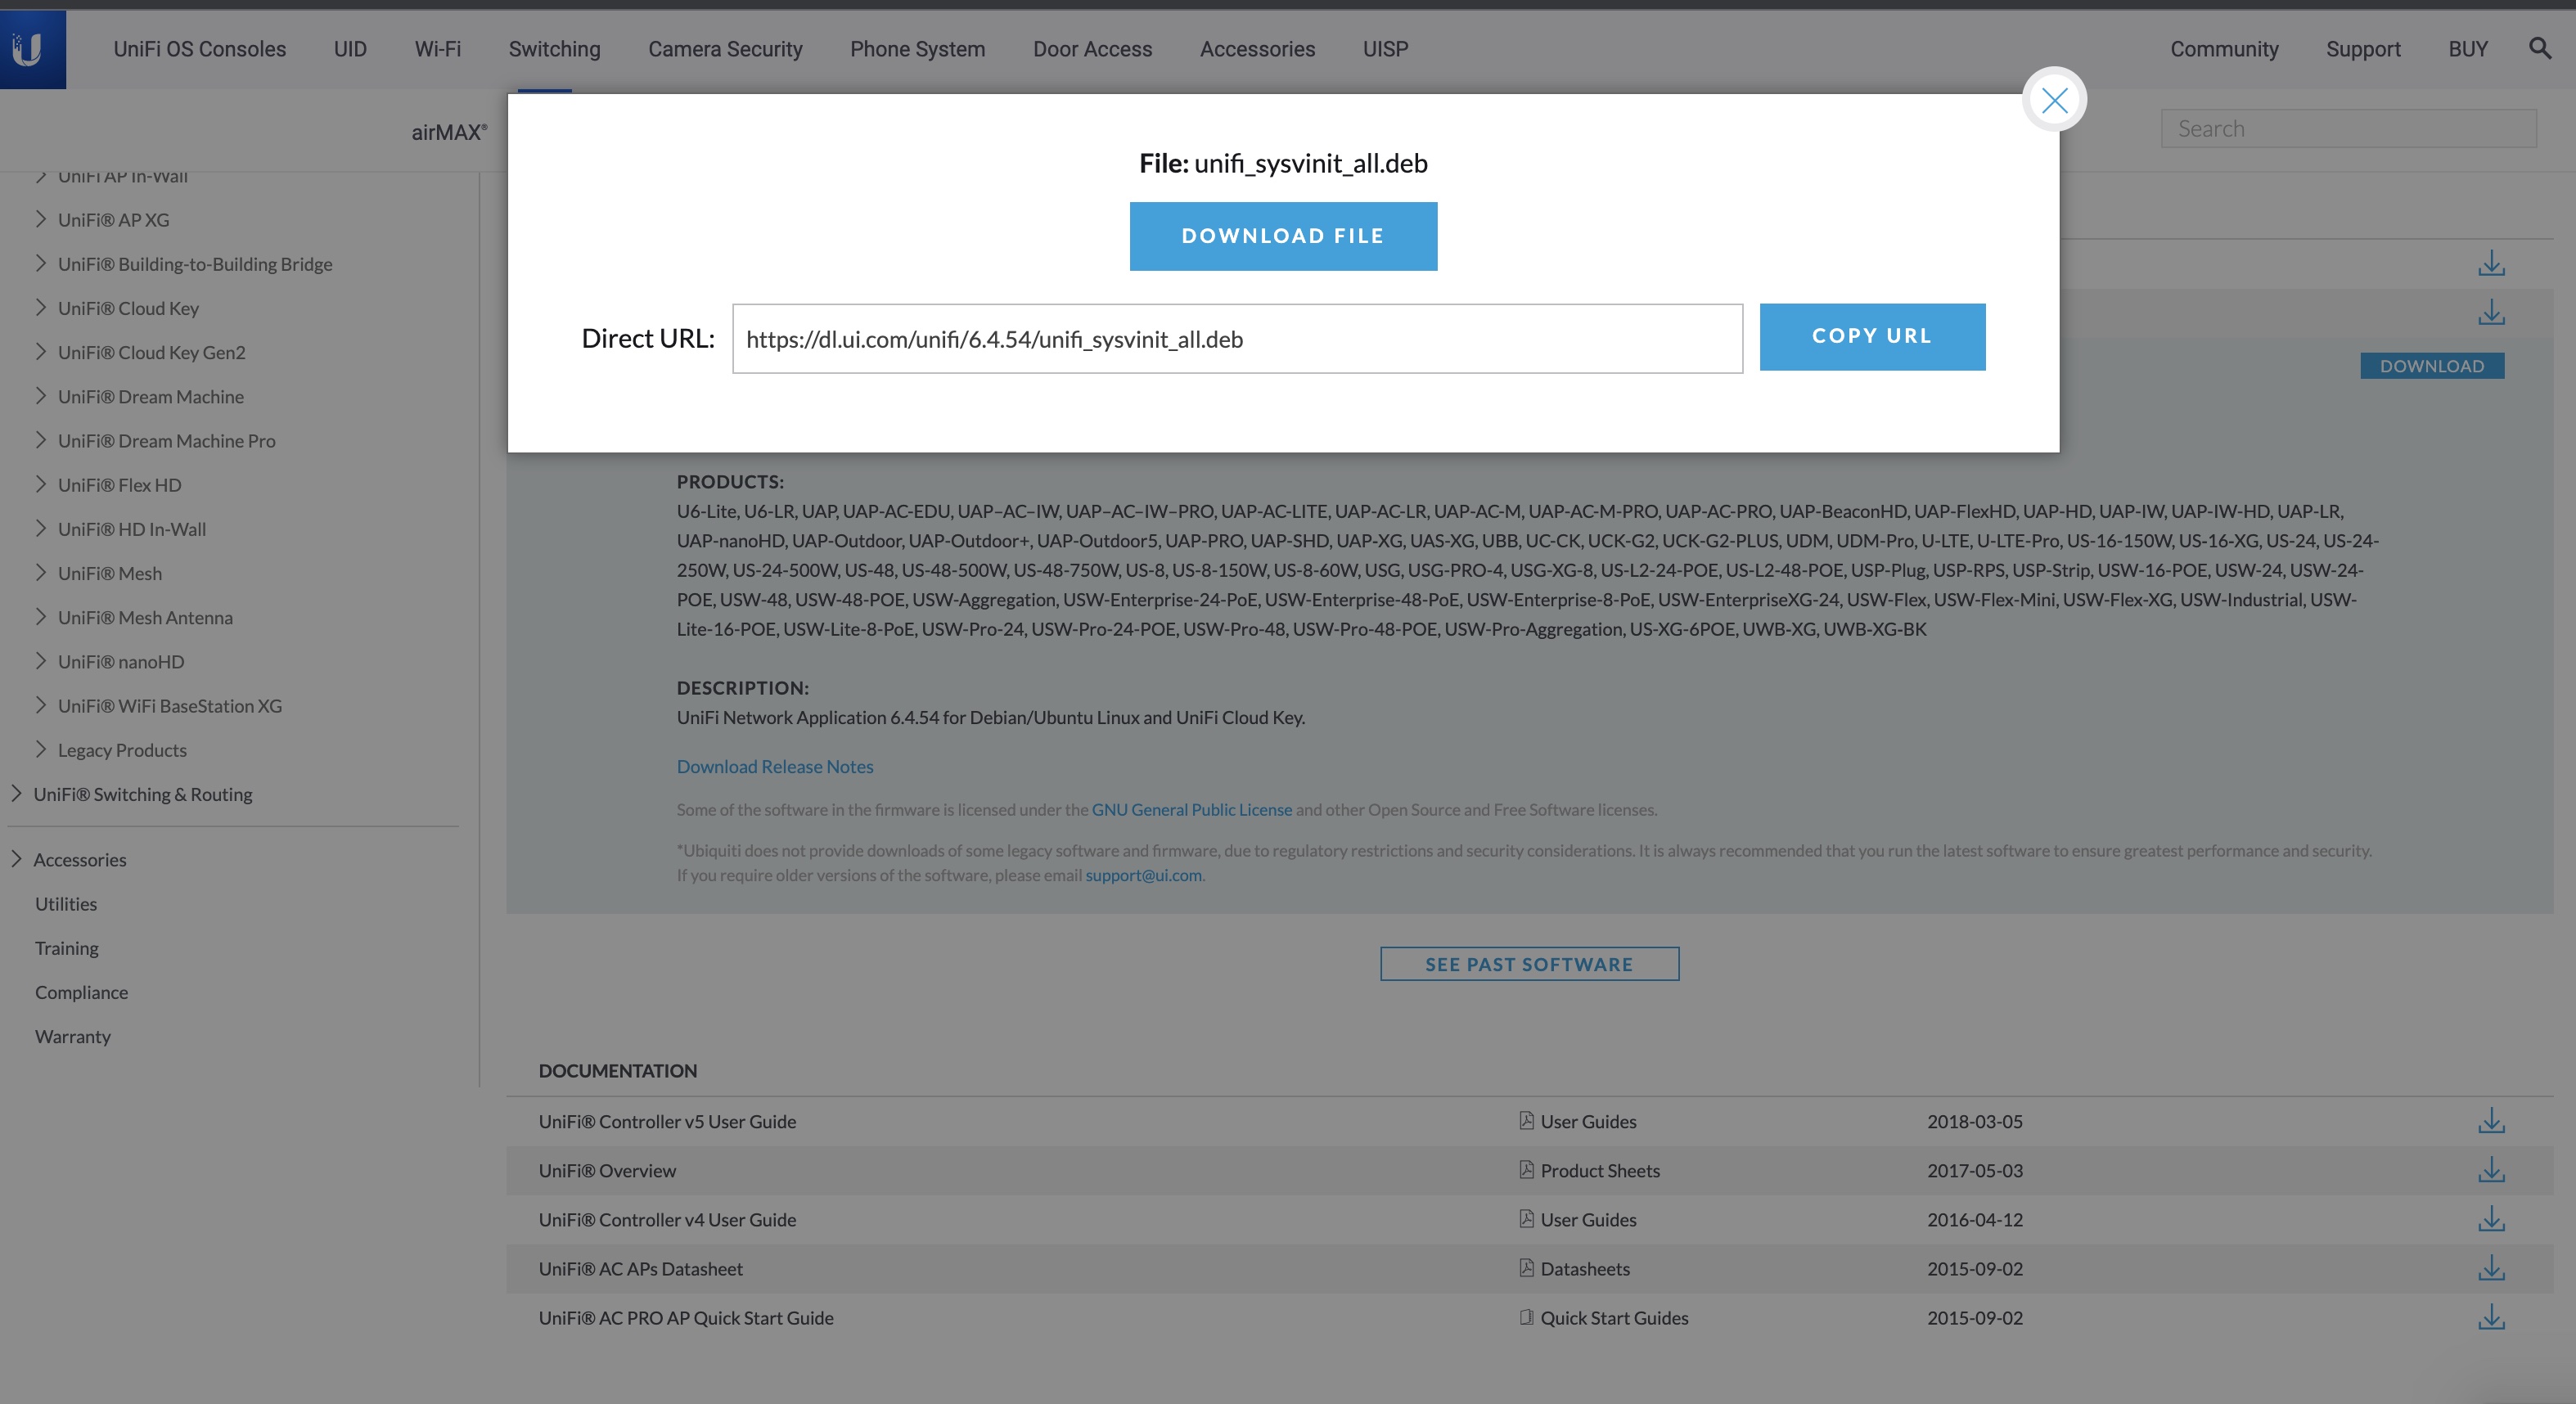Go to the Community page

[2224, 49]
